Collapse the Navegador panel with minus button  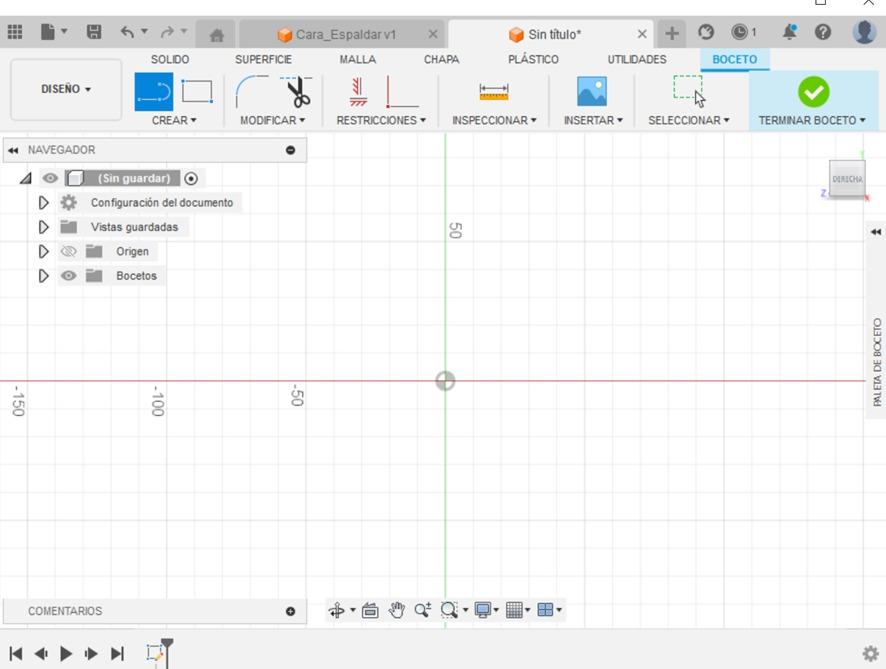coord(290,150)
